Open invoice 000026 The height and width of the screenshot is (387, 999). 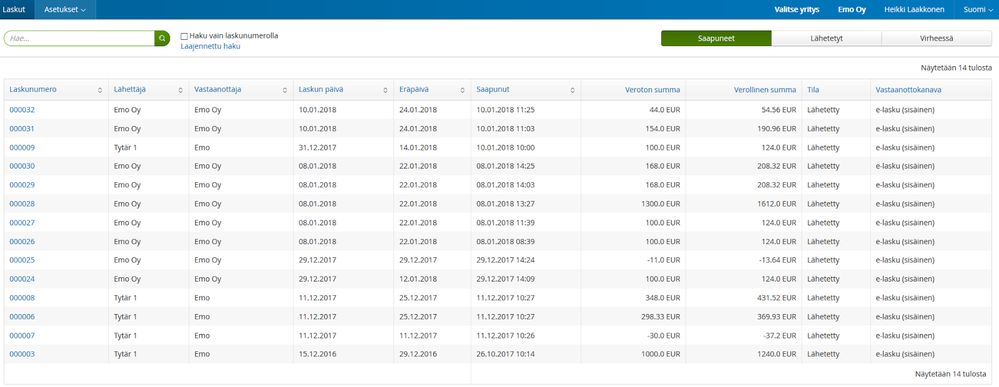point(22,241)
